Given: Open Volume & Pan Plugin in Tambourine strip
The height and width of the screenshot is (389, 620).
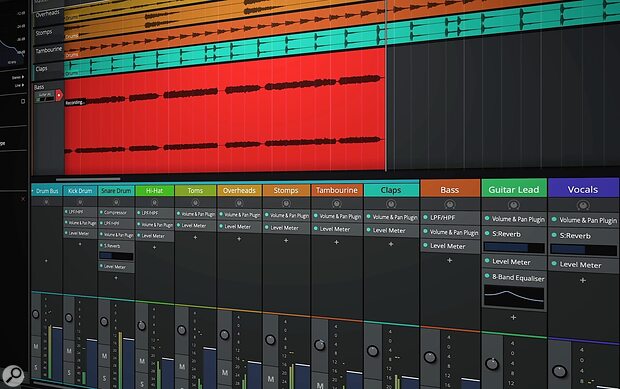Looking at the screenshot, I should tap(337, 216).
